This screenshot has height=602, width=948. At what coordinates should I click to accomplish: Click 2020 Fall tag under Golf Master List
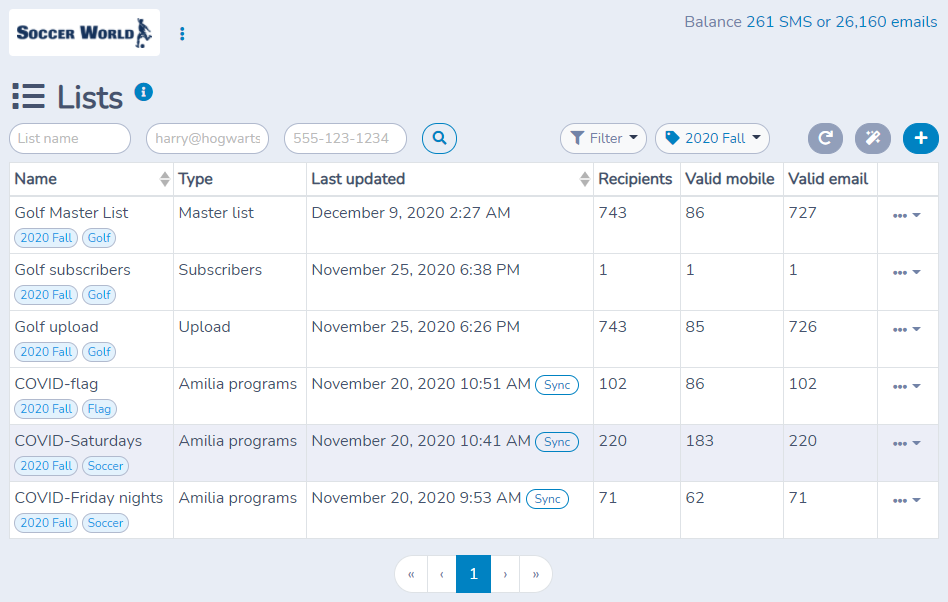(x=46, y=238)
